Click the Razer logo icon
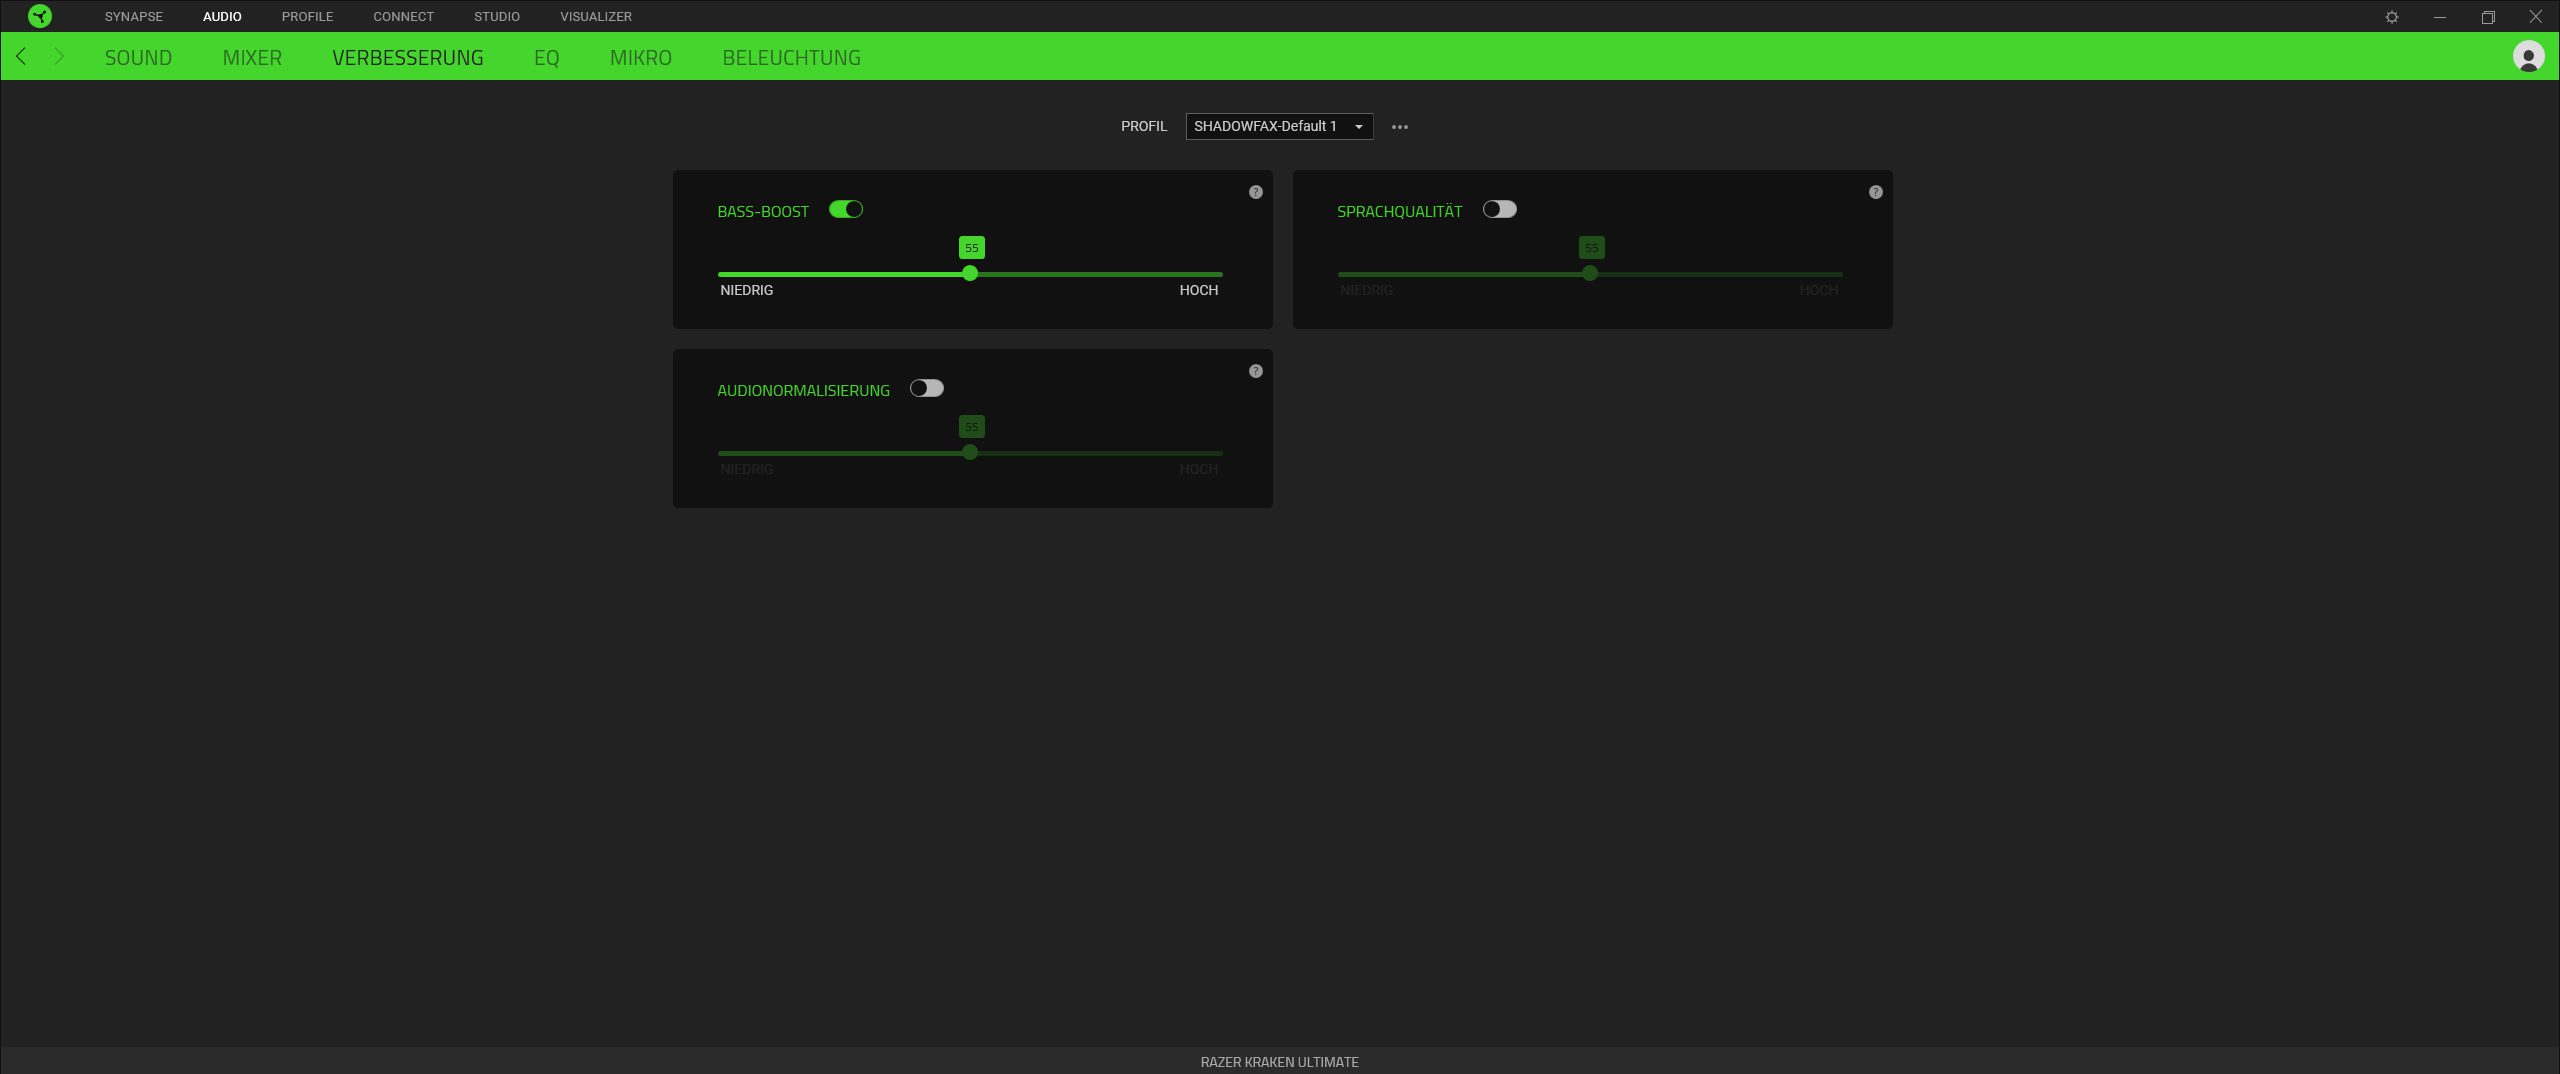Image resolution: width=2560 pixels, height=1074 pixels. [40, 16]
